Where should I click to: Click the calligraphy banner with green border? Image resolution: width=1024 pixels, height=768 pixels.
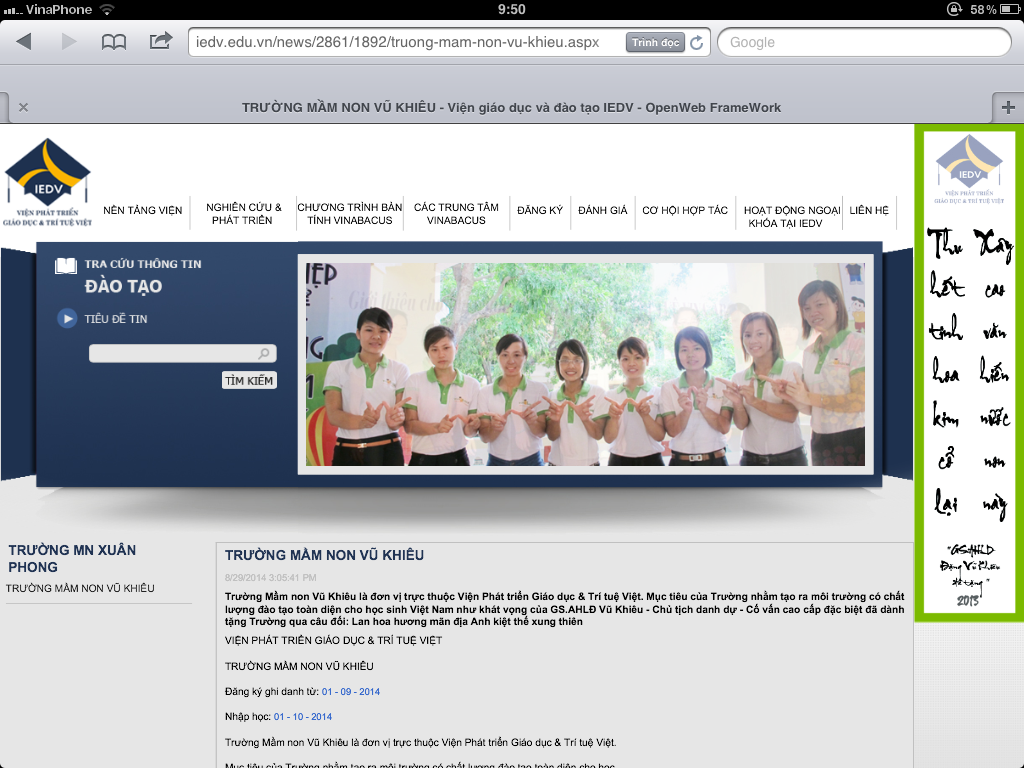point(969,372)
